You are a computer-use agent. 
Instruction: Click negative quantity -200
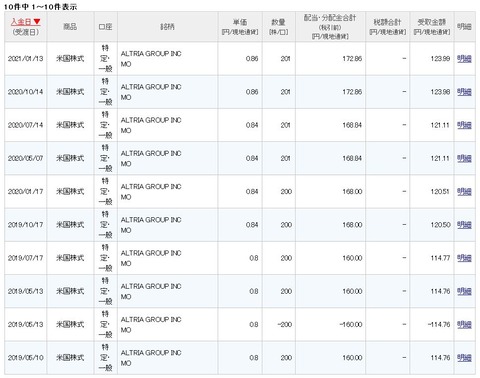tap(285, 324)
